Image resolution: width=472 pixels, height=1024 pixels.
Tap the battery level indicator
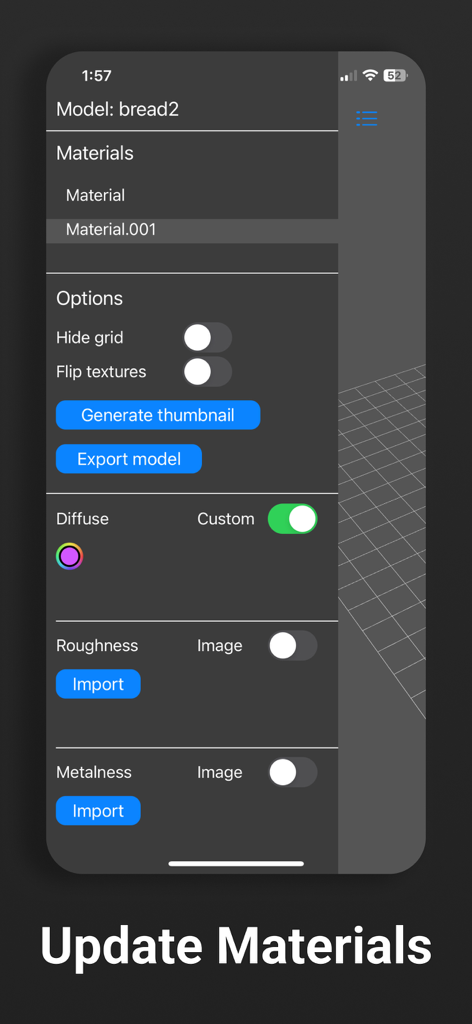[395, 75]
